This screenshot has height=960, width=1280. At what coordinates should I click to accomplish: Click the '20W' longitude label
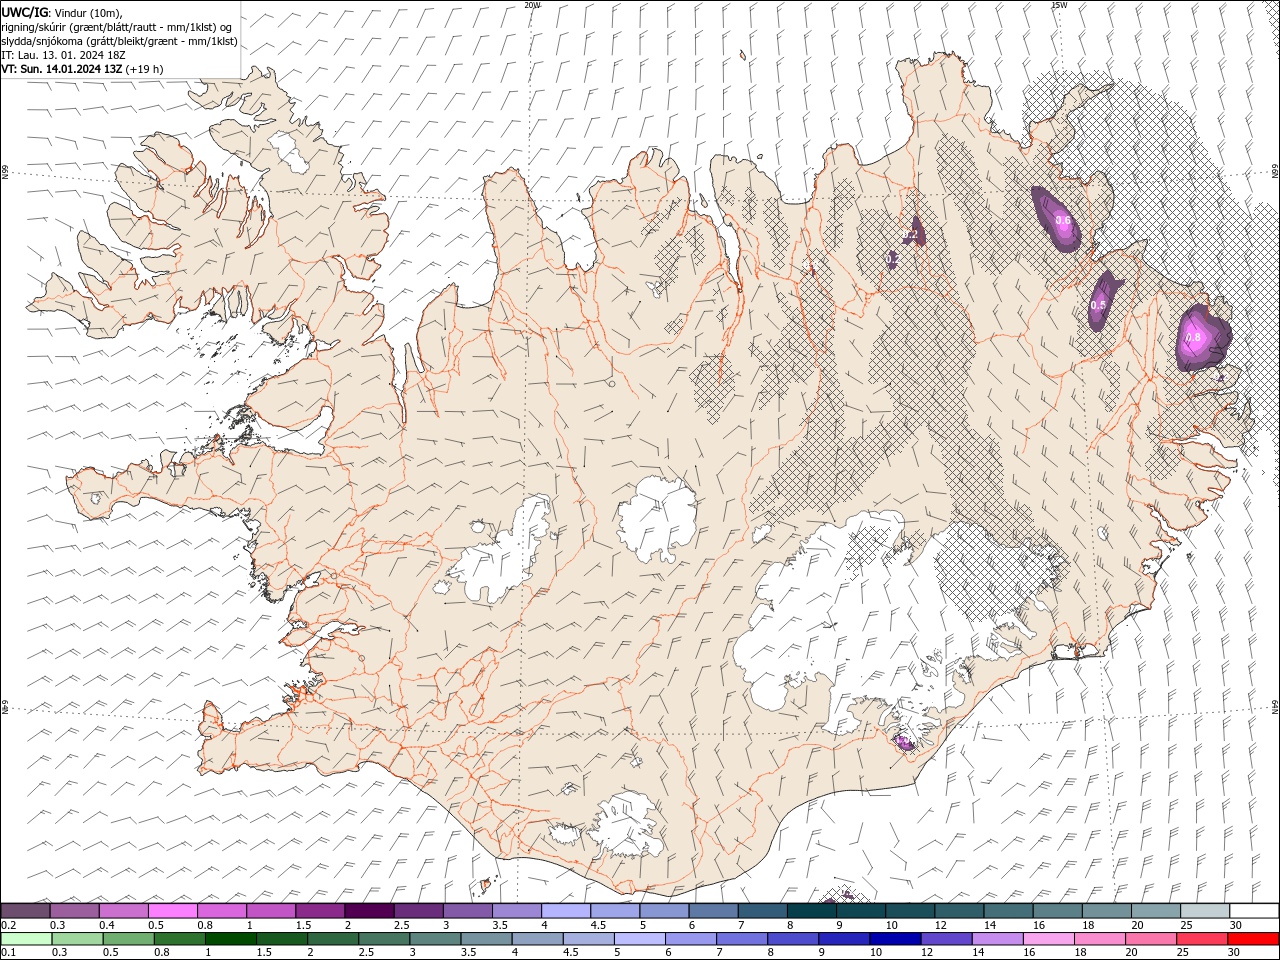tap(532, 5)
